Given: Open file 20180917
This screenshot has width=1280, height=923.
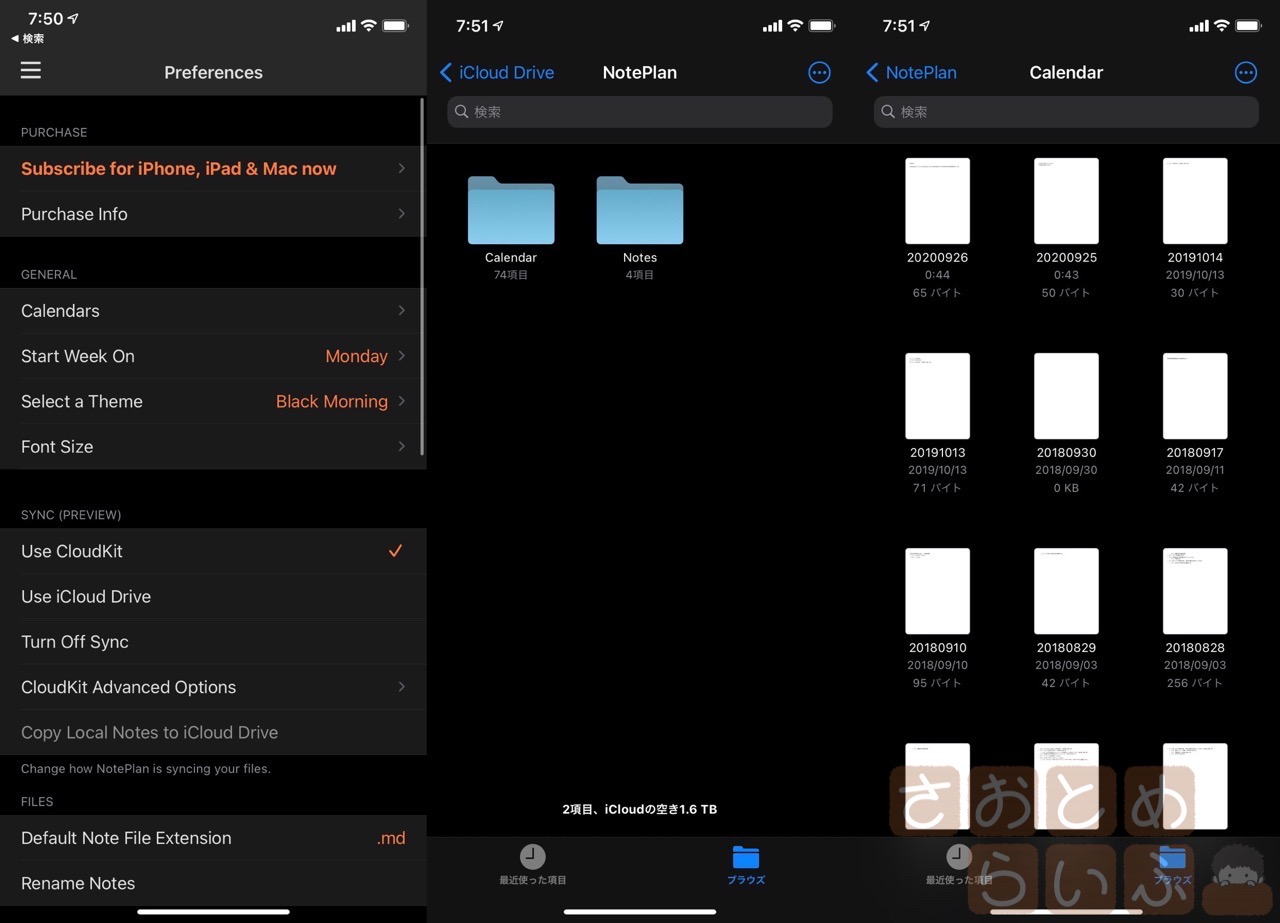Looking at the screenshot, I should coord(1195,396).
